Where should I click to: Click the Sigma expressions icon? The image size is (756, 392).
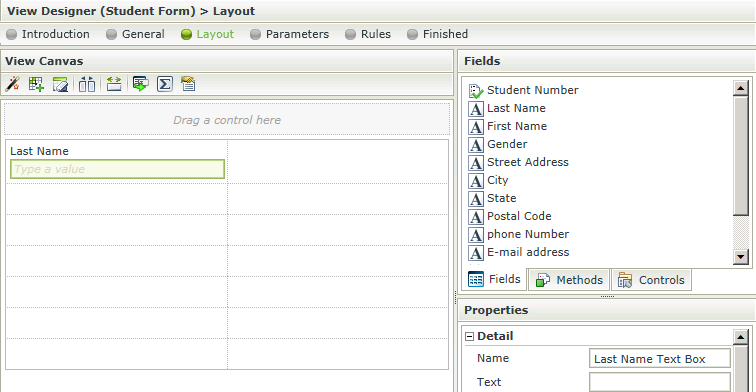[165, 84]
